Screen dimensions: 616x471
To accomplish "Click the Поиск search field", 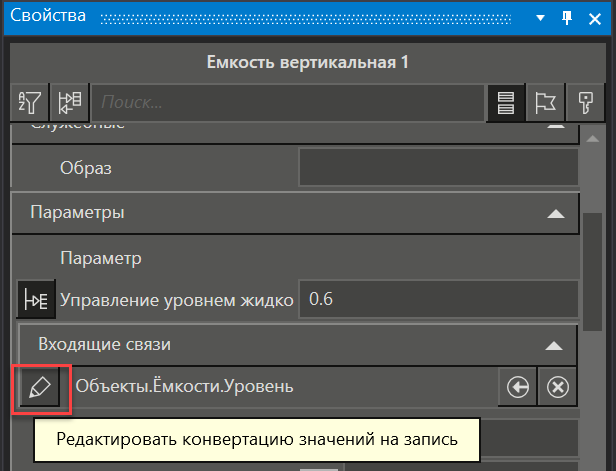I will [288, 102].
